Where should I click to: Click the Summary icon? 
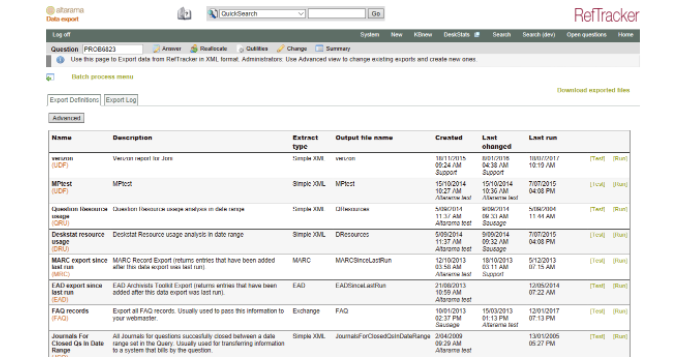tap(319, 49)
